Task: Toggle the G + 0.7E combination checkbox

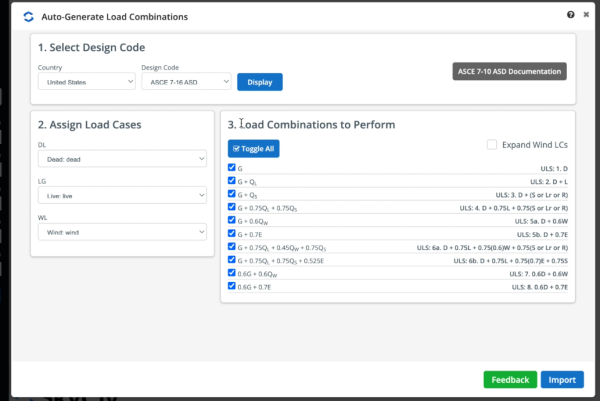Action: [232, 233]
